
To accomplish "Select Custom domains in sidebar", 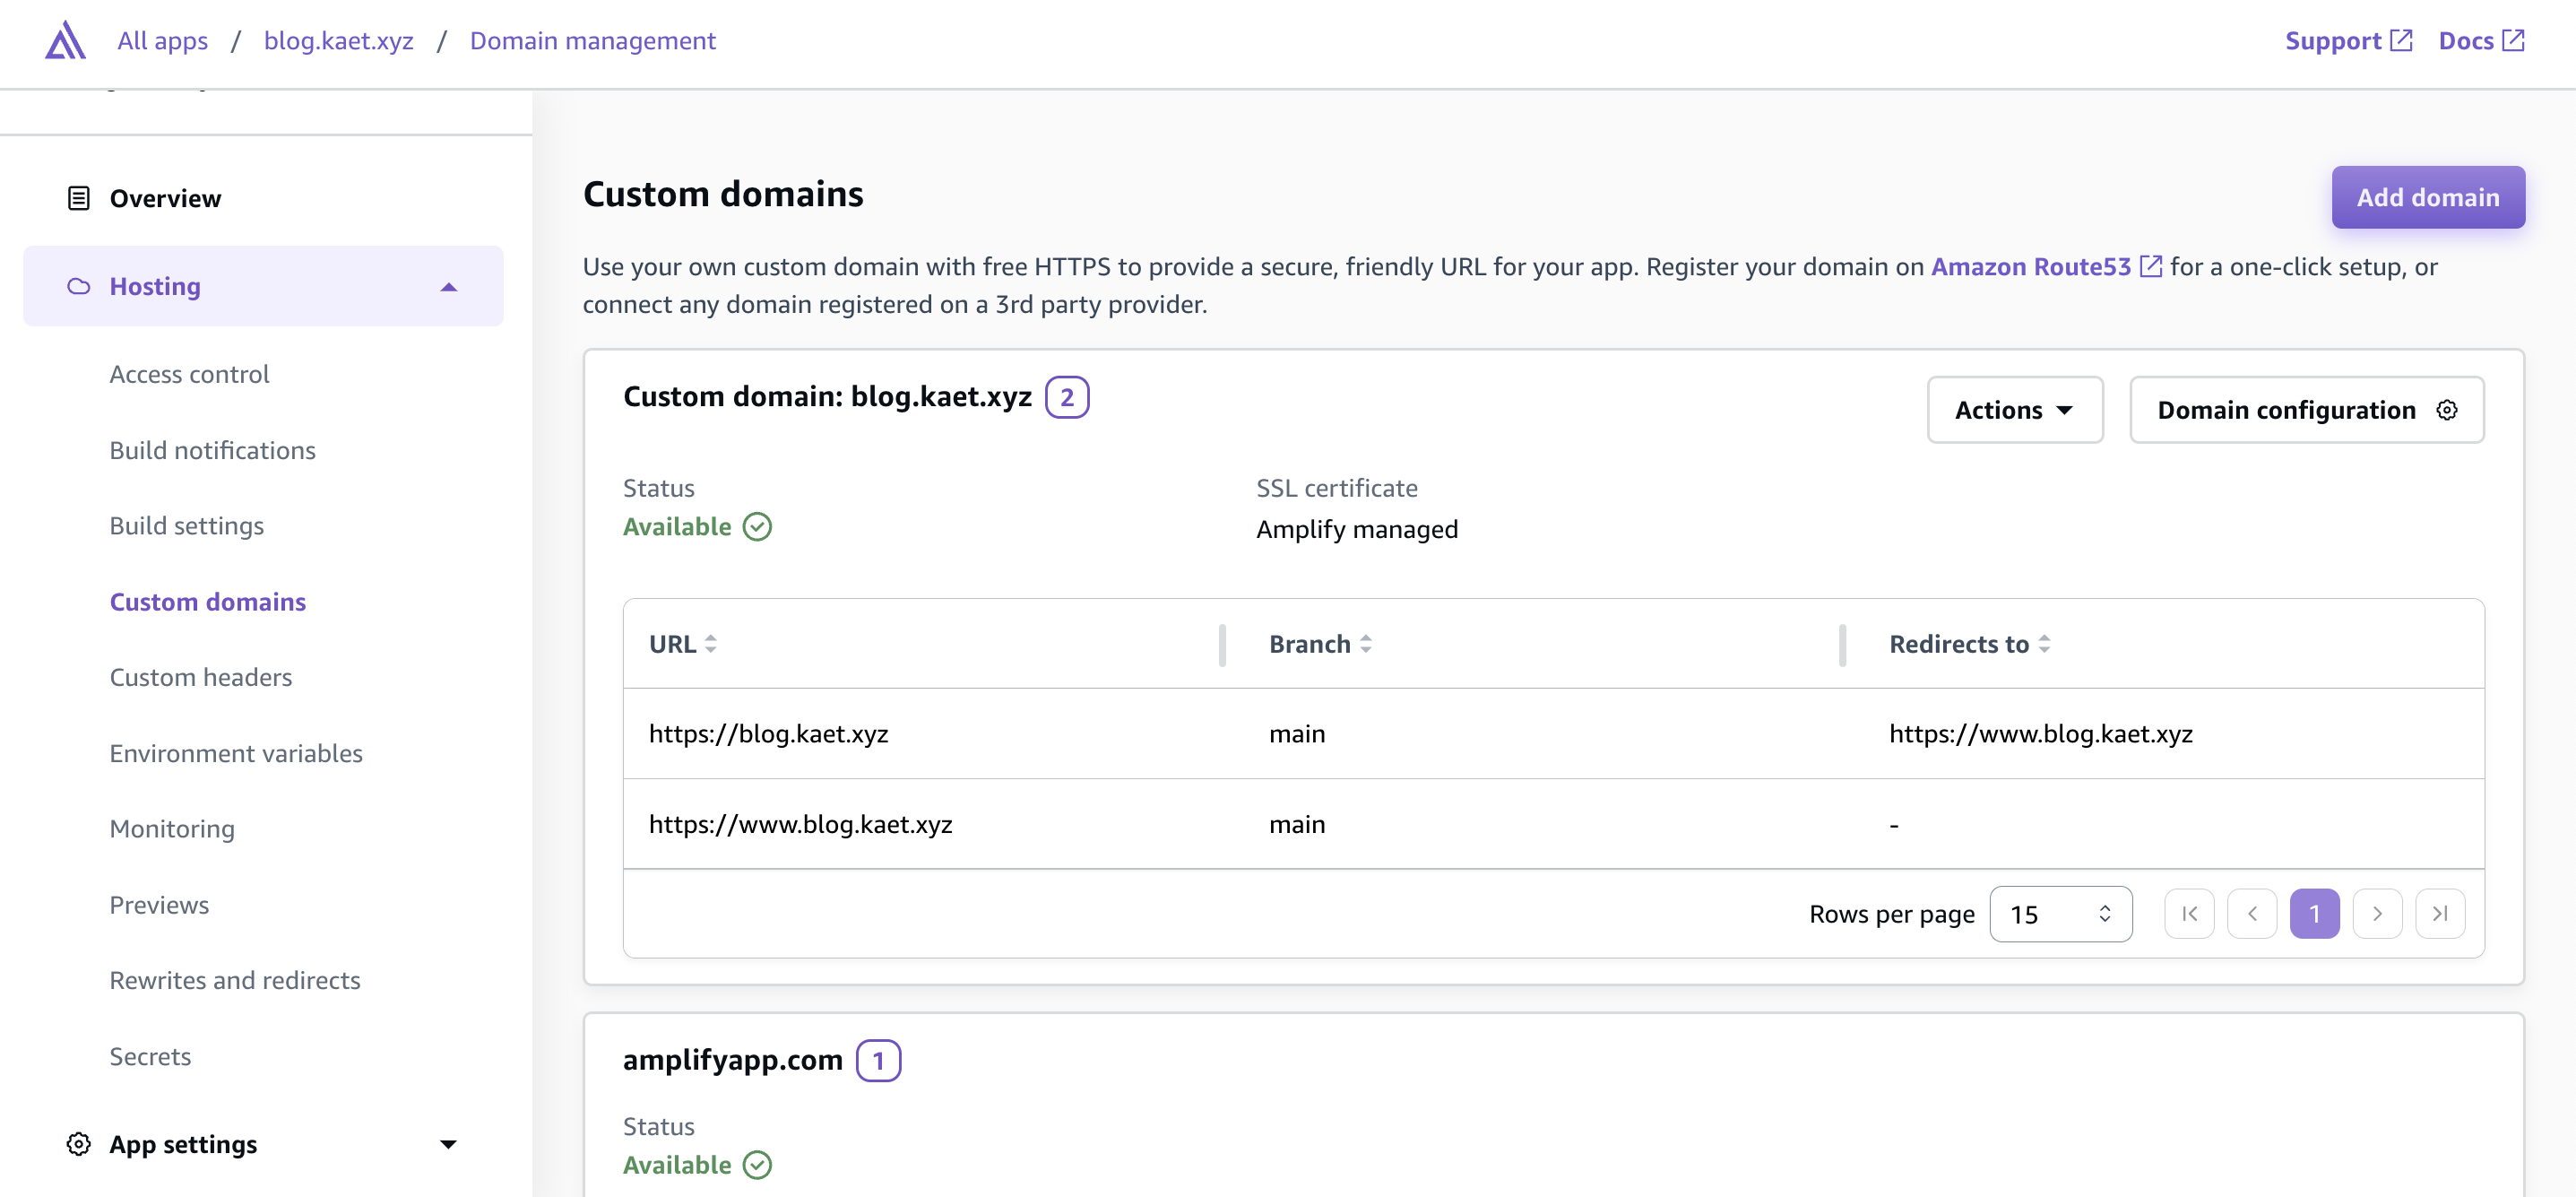I will point(207,602).
